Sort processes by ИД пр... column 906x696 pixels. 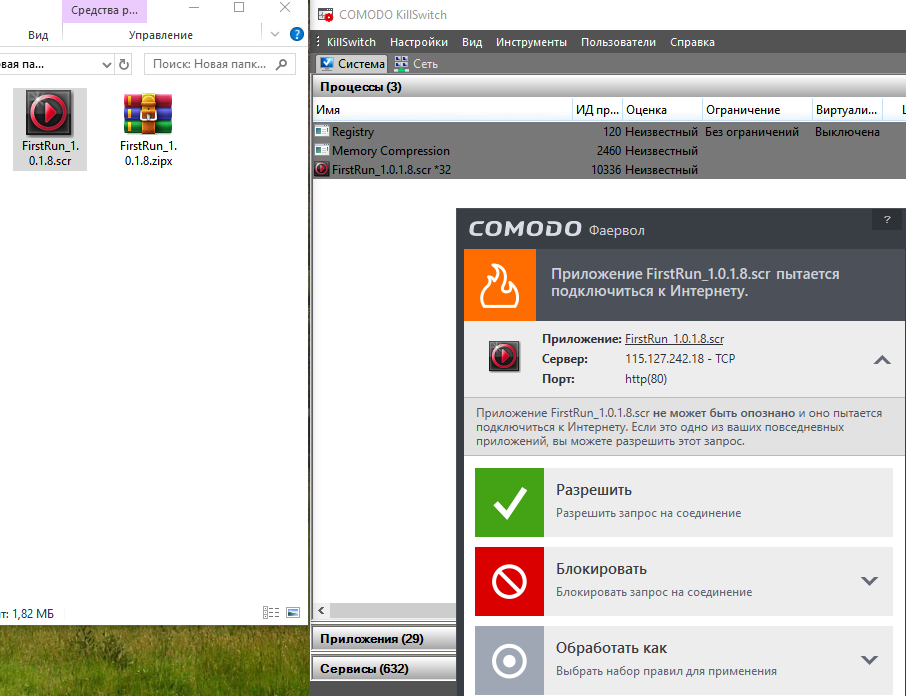tap(597, 110)
